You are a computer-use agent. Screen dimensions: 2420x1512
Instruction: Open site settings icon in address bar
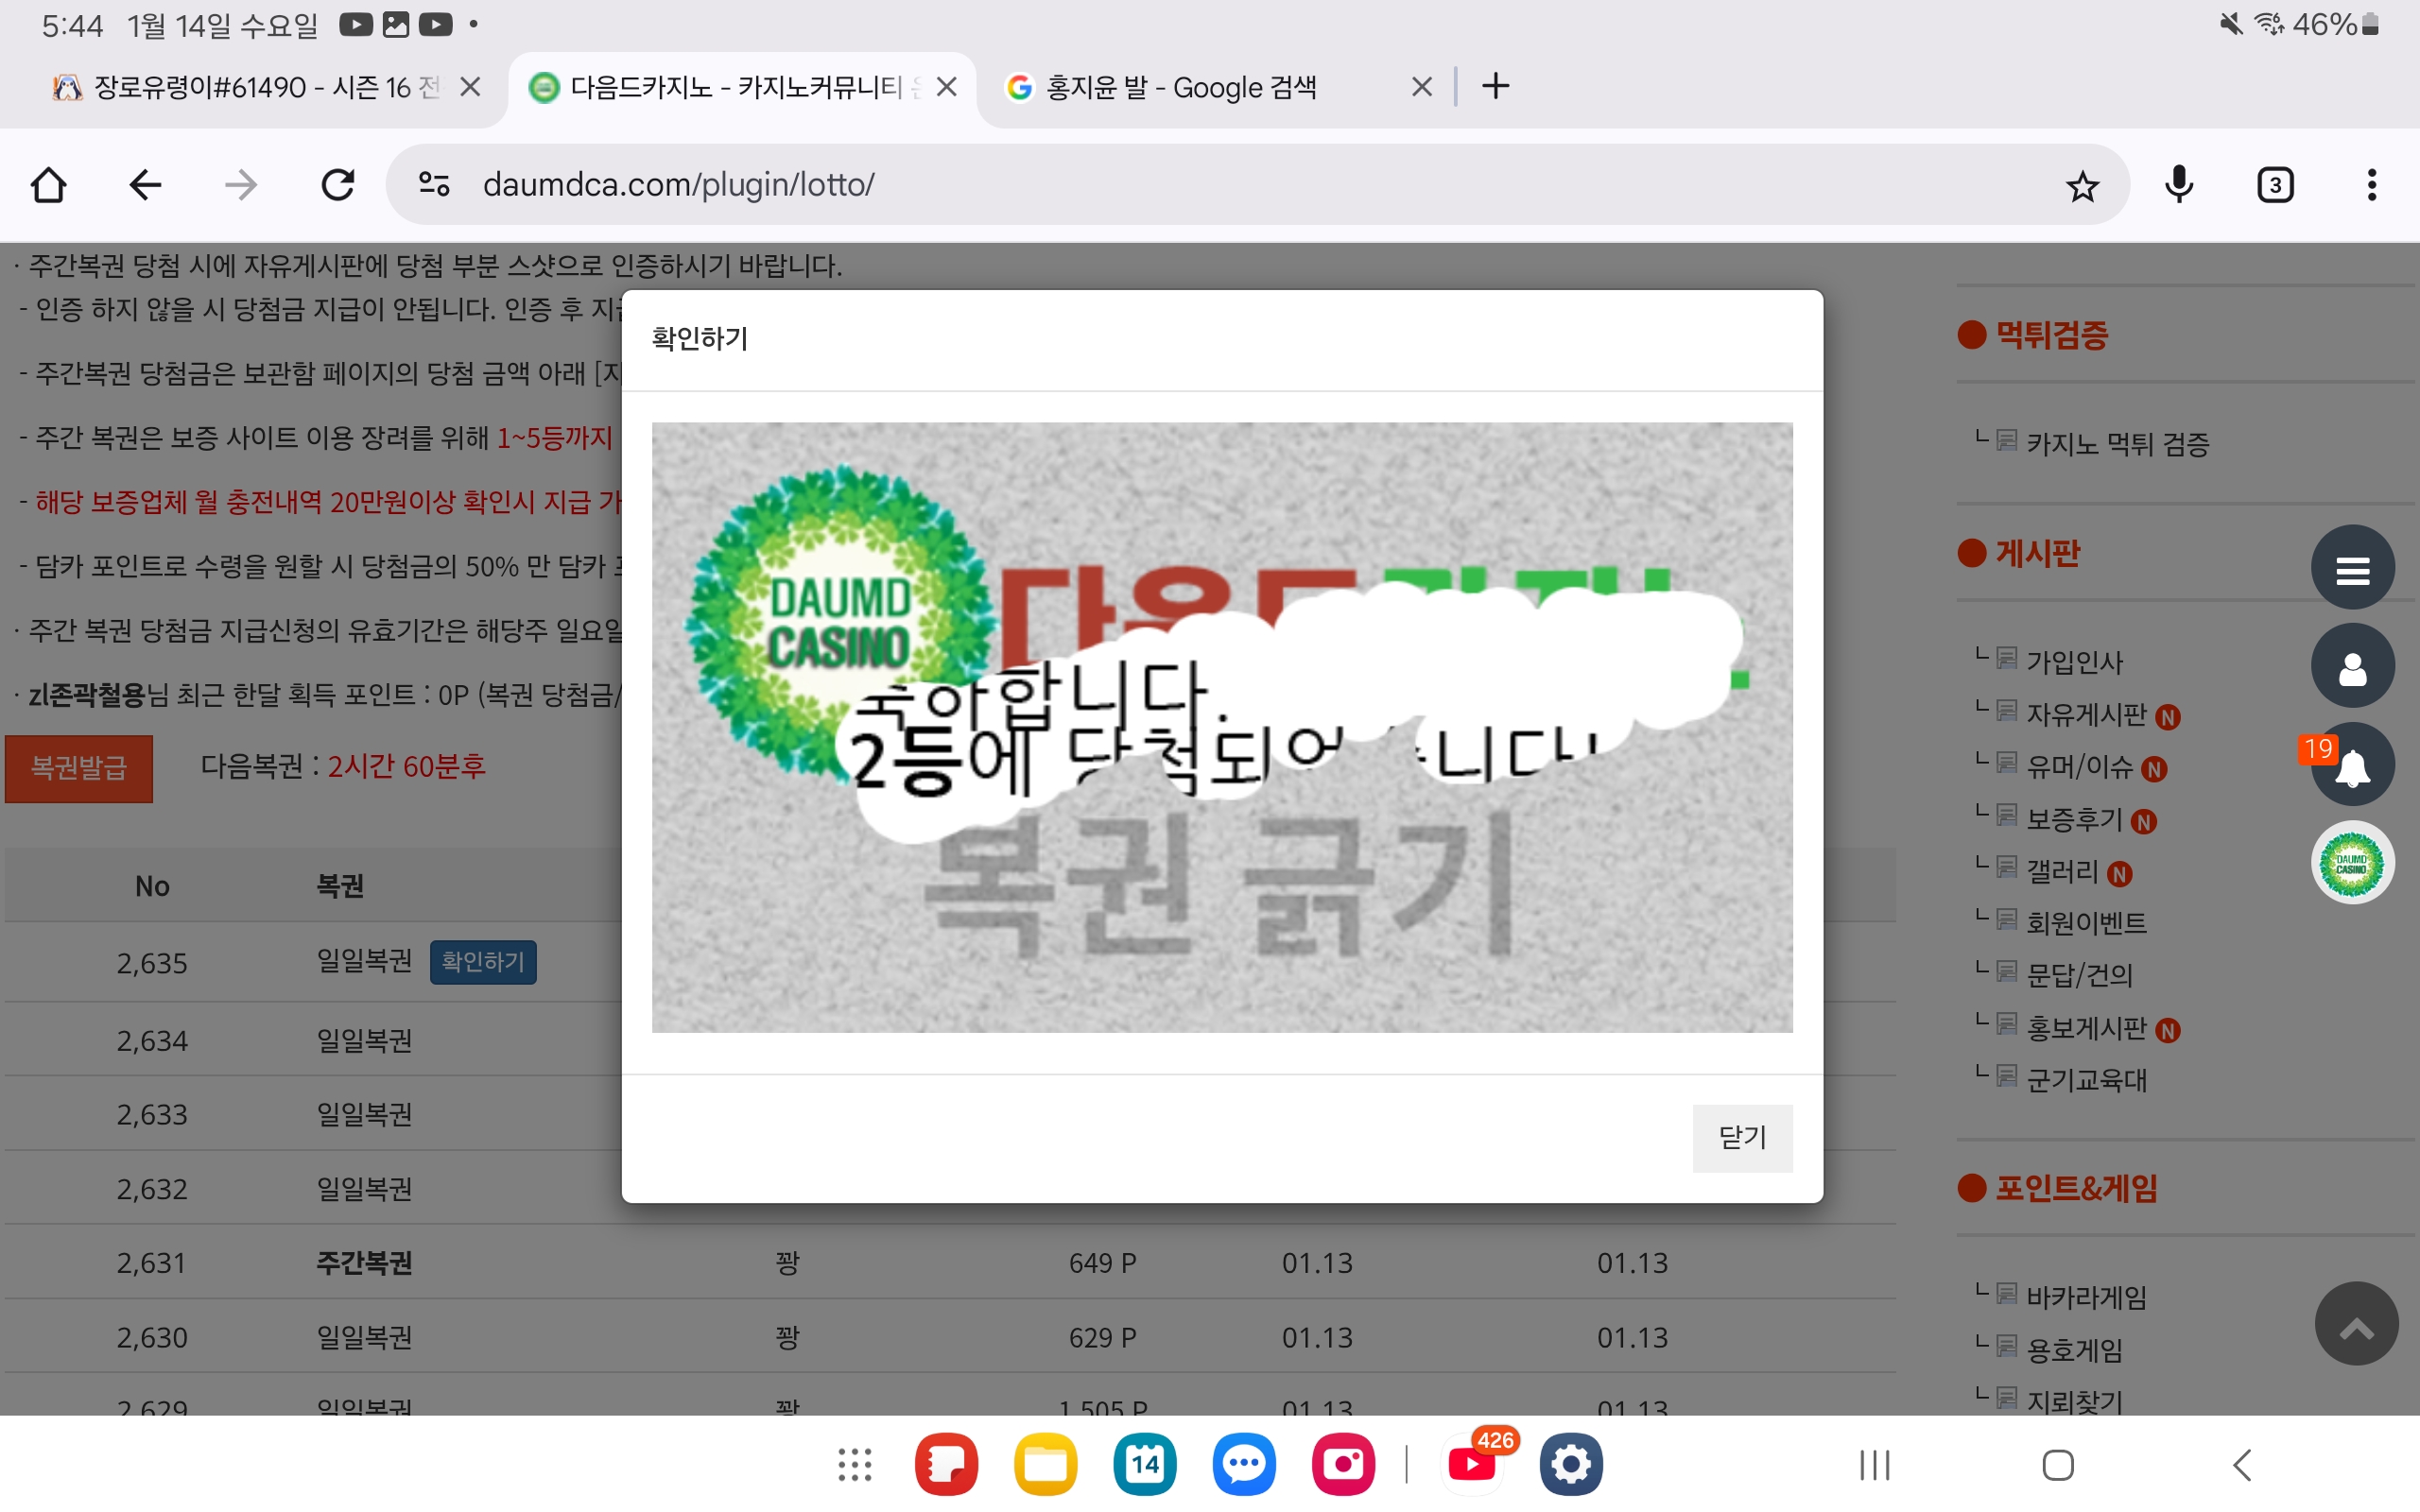(x=434, y=185)
